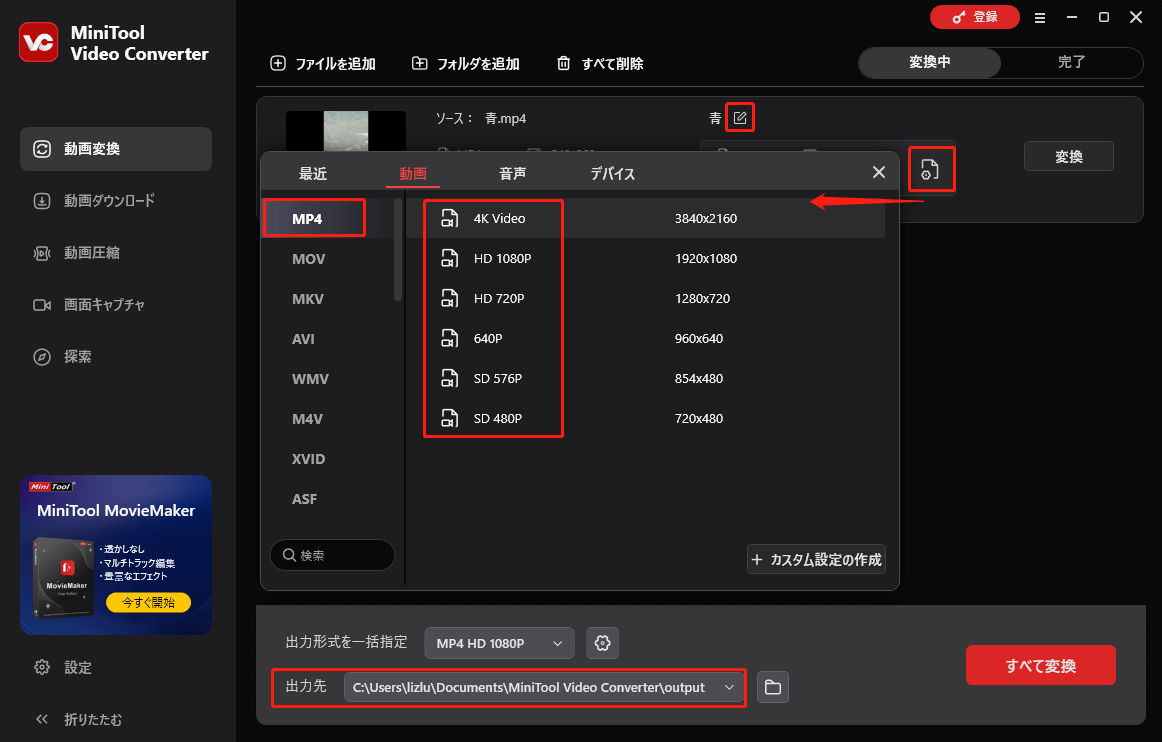This screenshot has width=1162, height=742.
Task: Click the key icon in 登録 button
Action: point(959,17)
